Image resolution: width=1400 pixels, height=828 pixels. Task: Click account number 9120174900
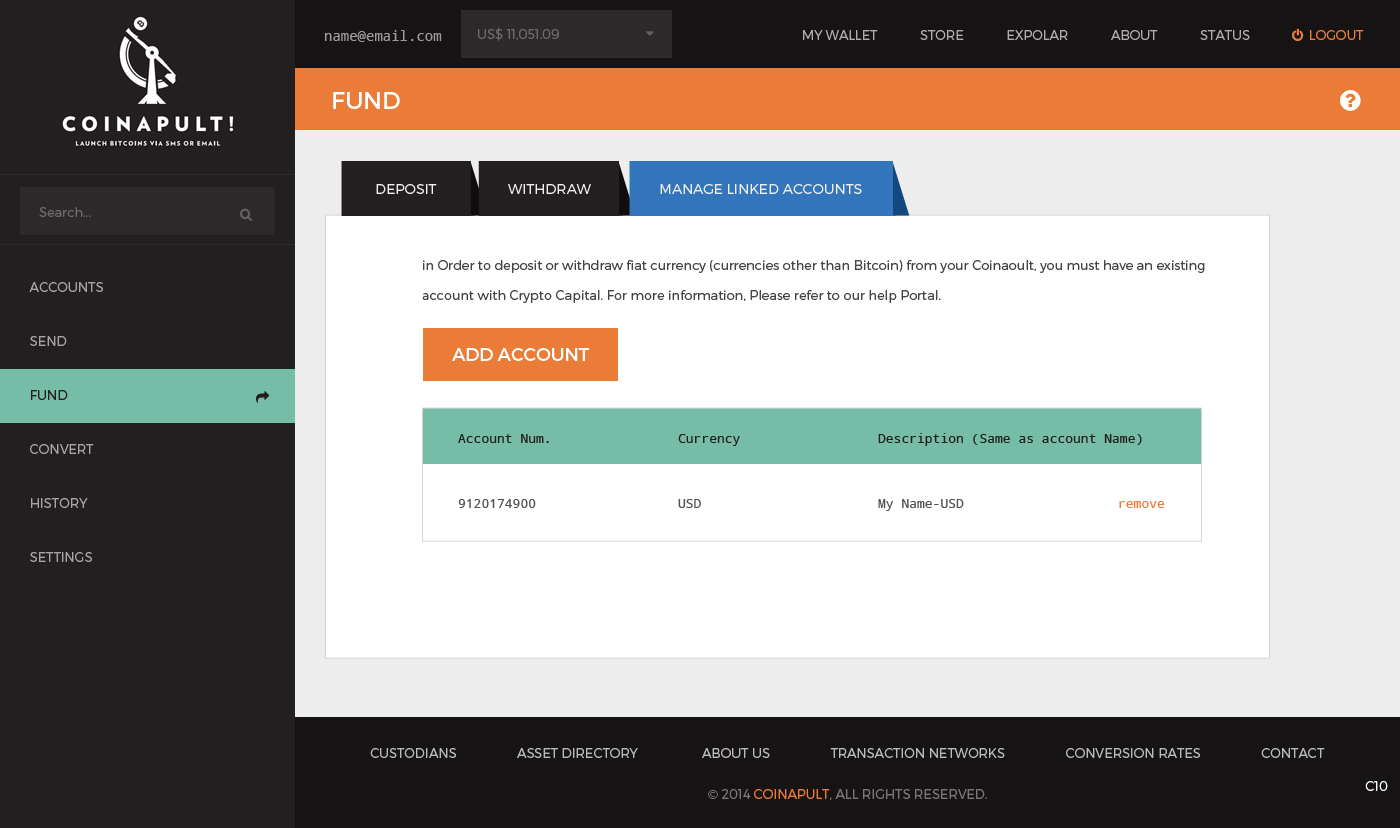click(x=497, y=503)
